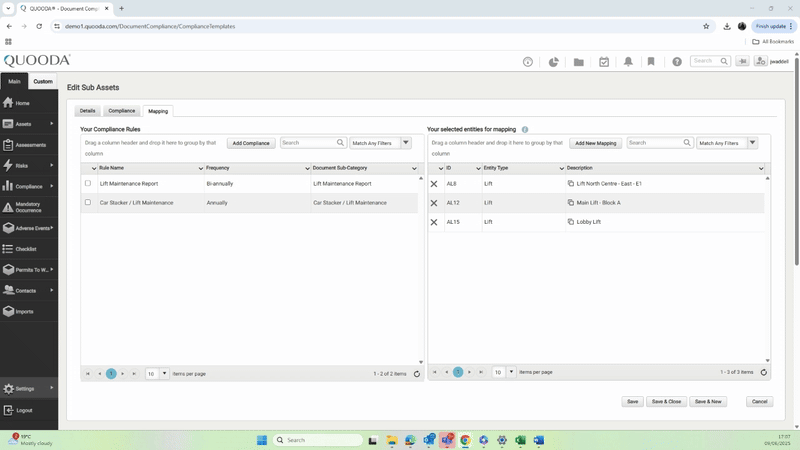
Task: Click Save & Close
Action: [x=666, y=402]
